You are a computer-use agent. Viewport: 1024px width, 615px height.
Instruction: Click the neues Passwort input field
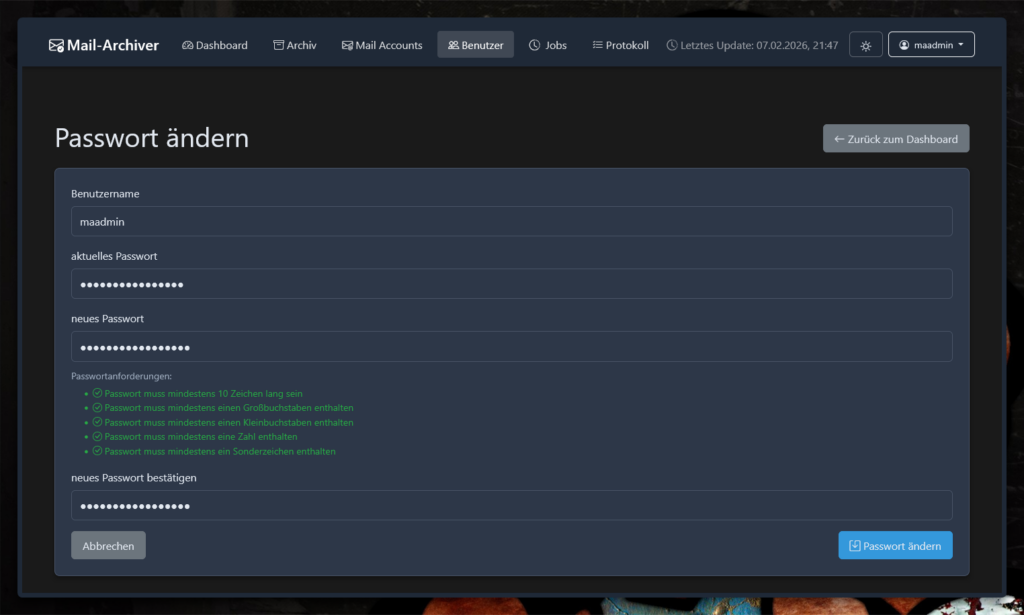point(511,347)
